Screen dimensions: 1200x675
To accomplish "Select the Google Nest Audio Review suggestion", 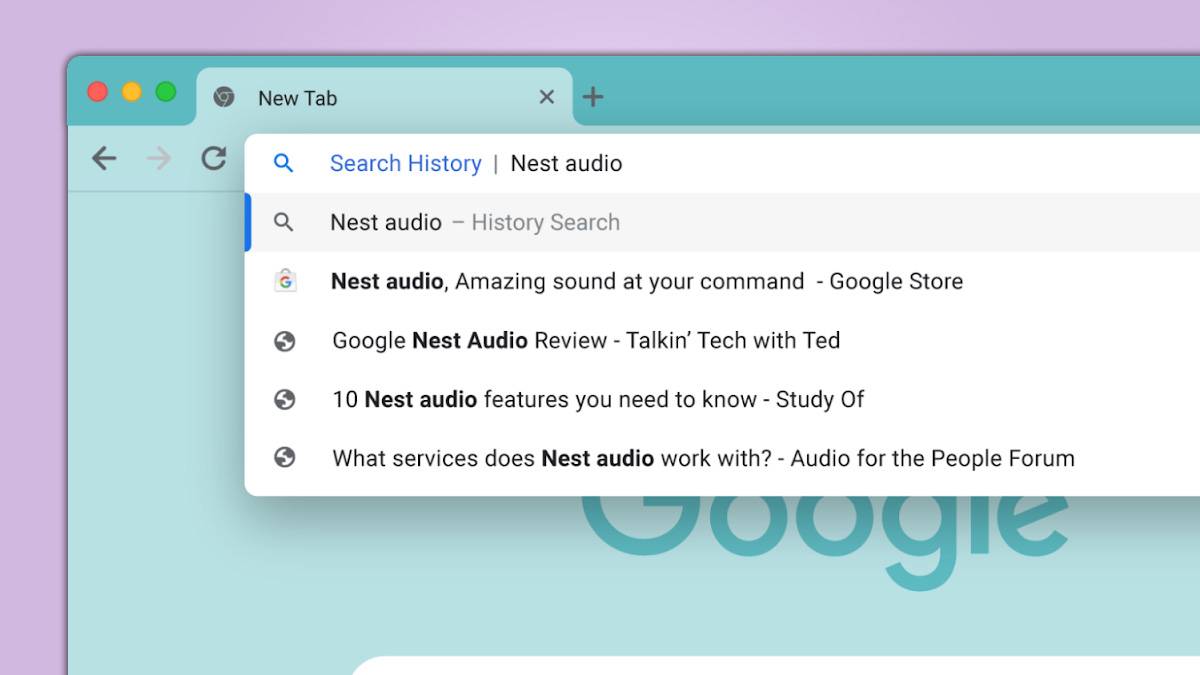I will 584,340.
